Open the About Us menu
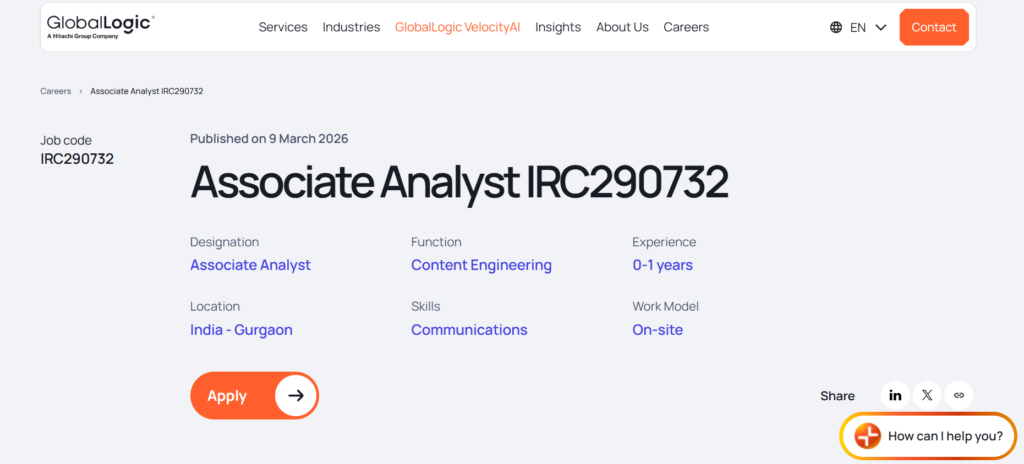1024x464 pixels. coord(622,27)
